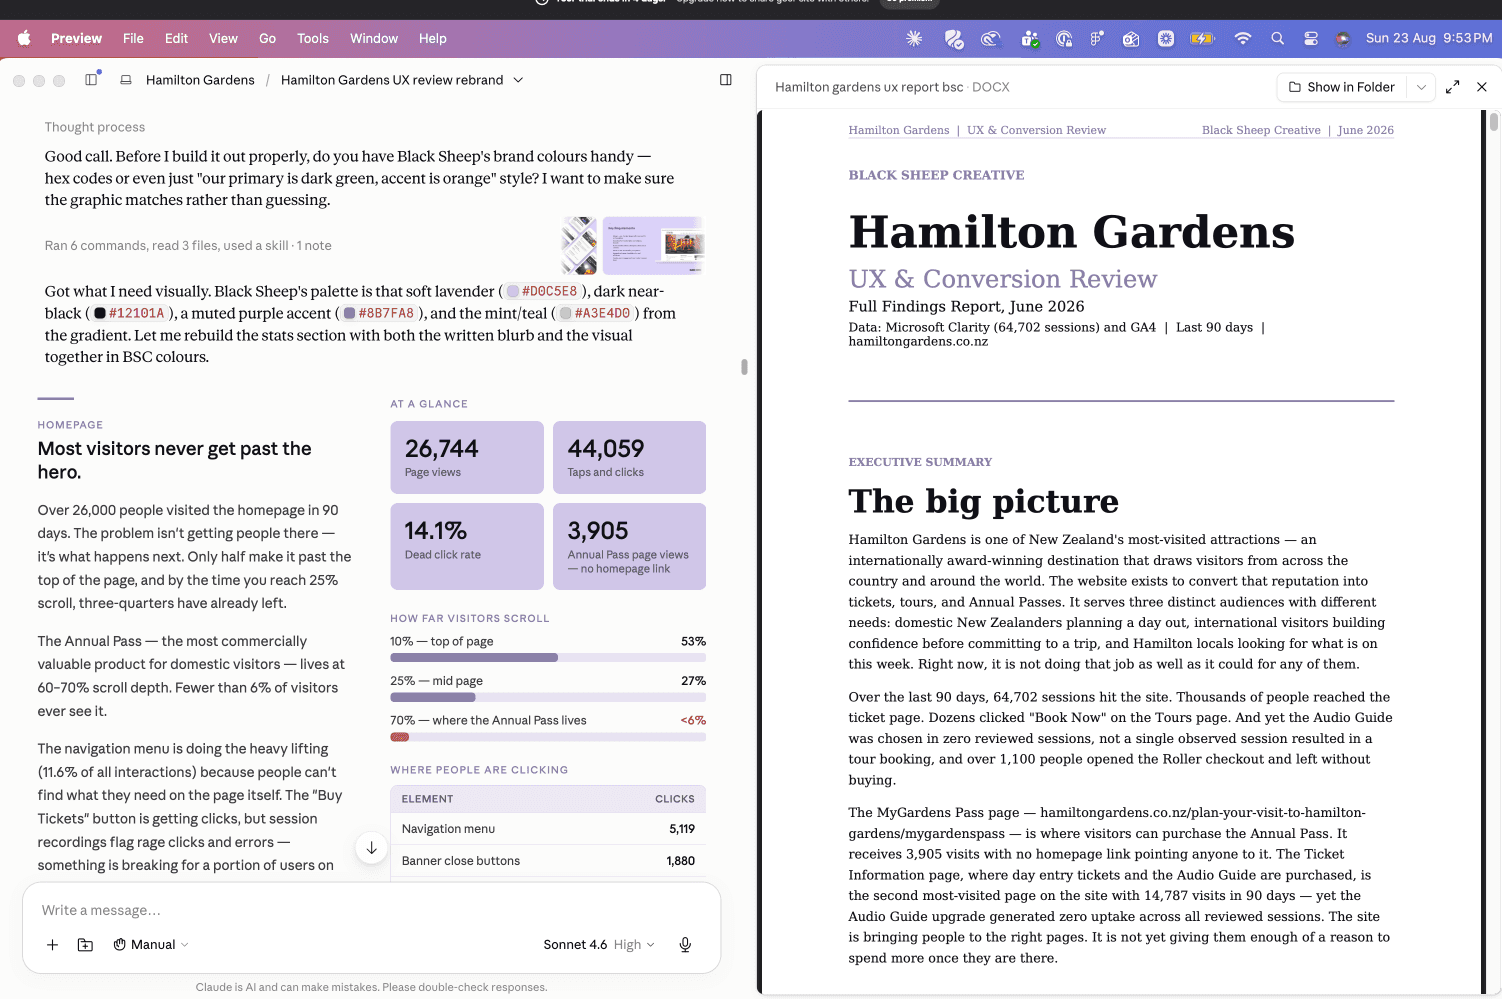Open the Creative Cloud menu bar icon
The width and height of the screenshot is (1502, 999).
coord(990,38)
